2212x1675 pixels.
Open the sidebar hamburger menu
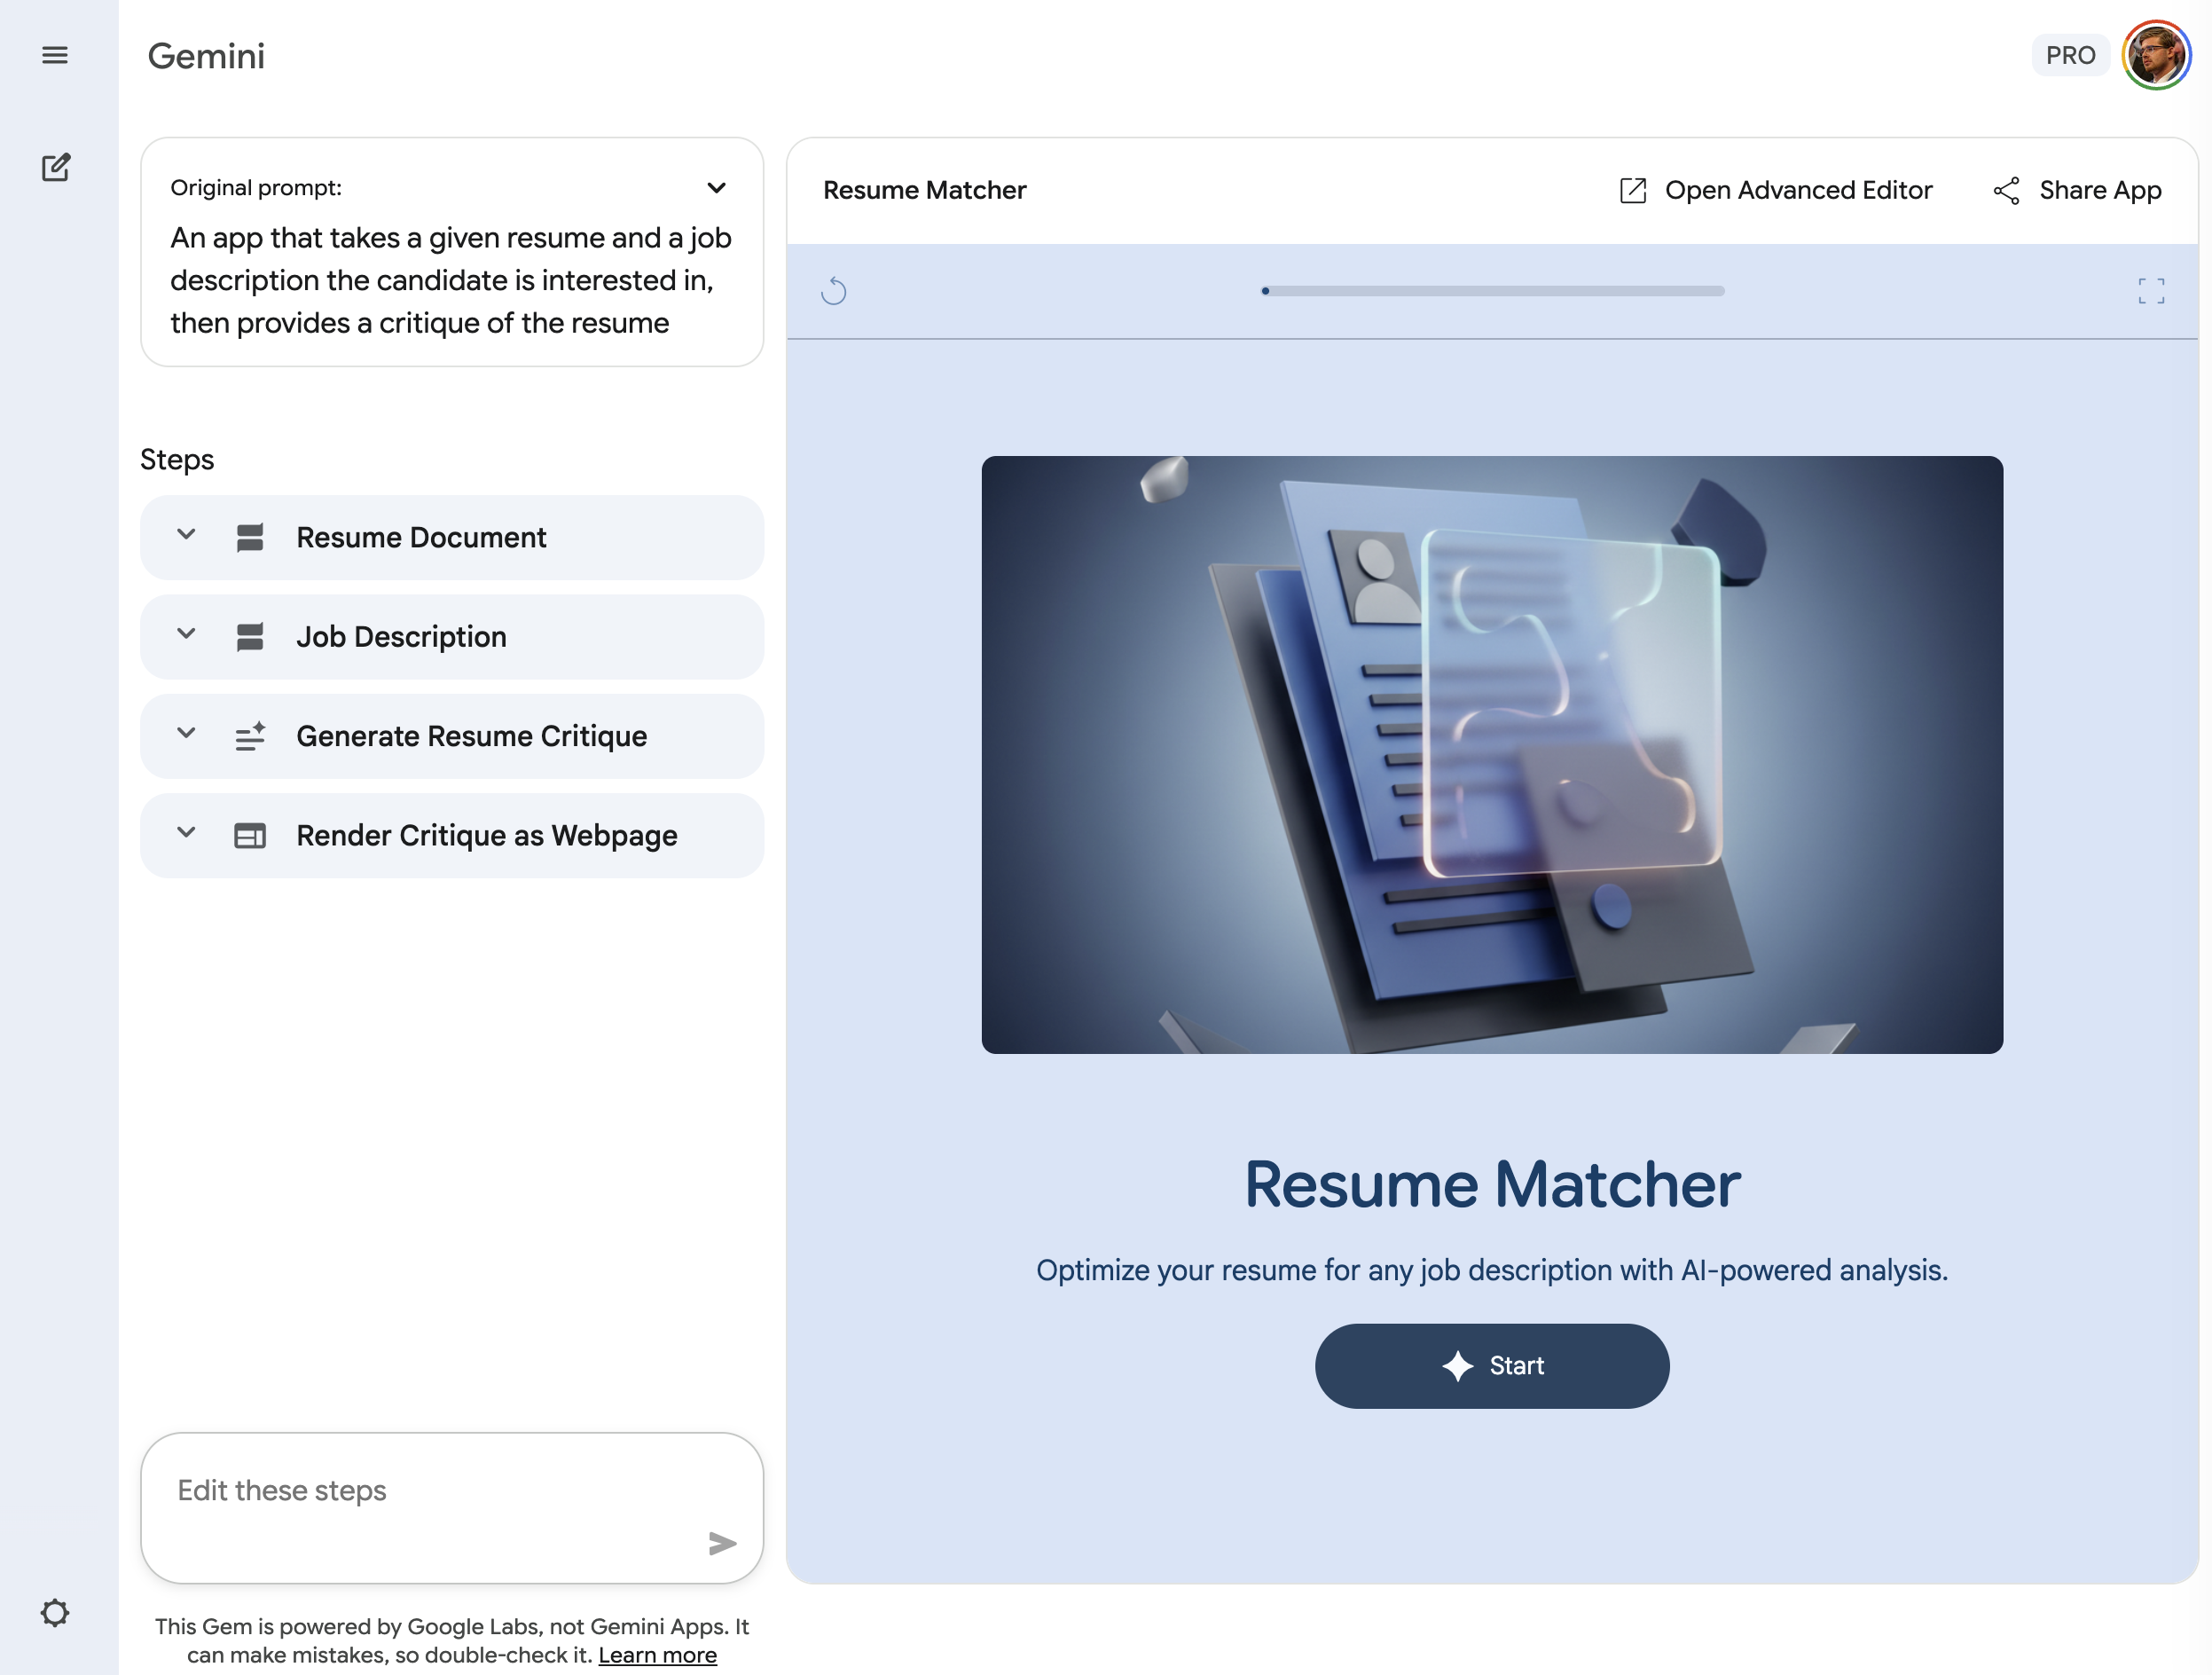(x=55, y=55)
